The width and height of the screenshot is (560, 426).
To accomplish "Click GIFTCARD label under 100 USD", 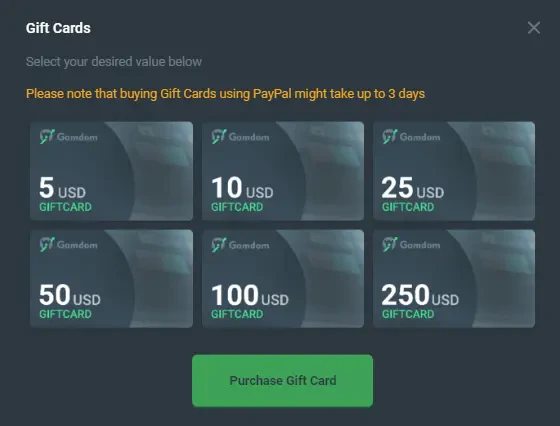I will [237, 314].
